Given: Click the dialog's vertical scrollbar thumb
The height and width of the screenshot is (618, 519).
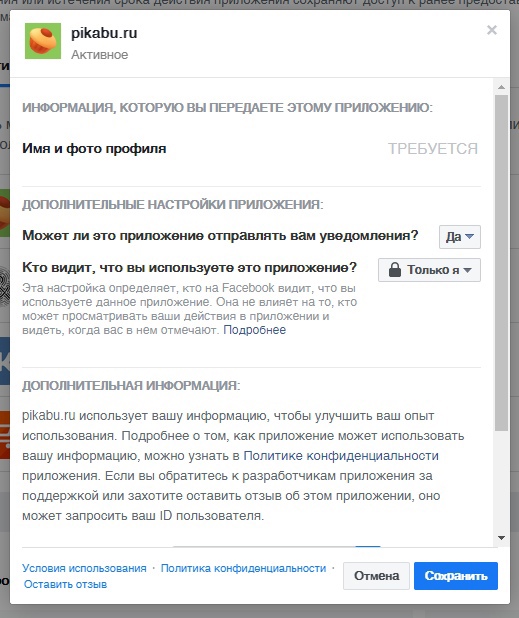Looking at the screenshot, I should pyautogui.click(x=501, y=263).
